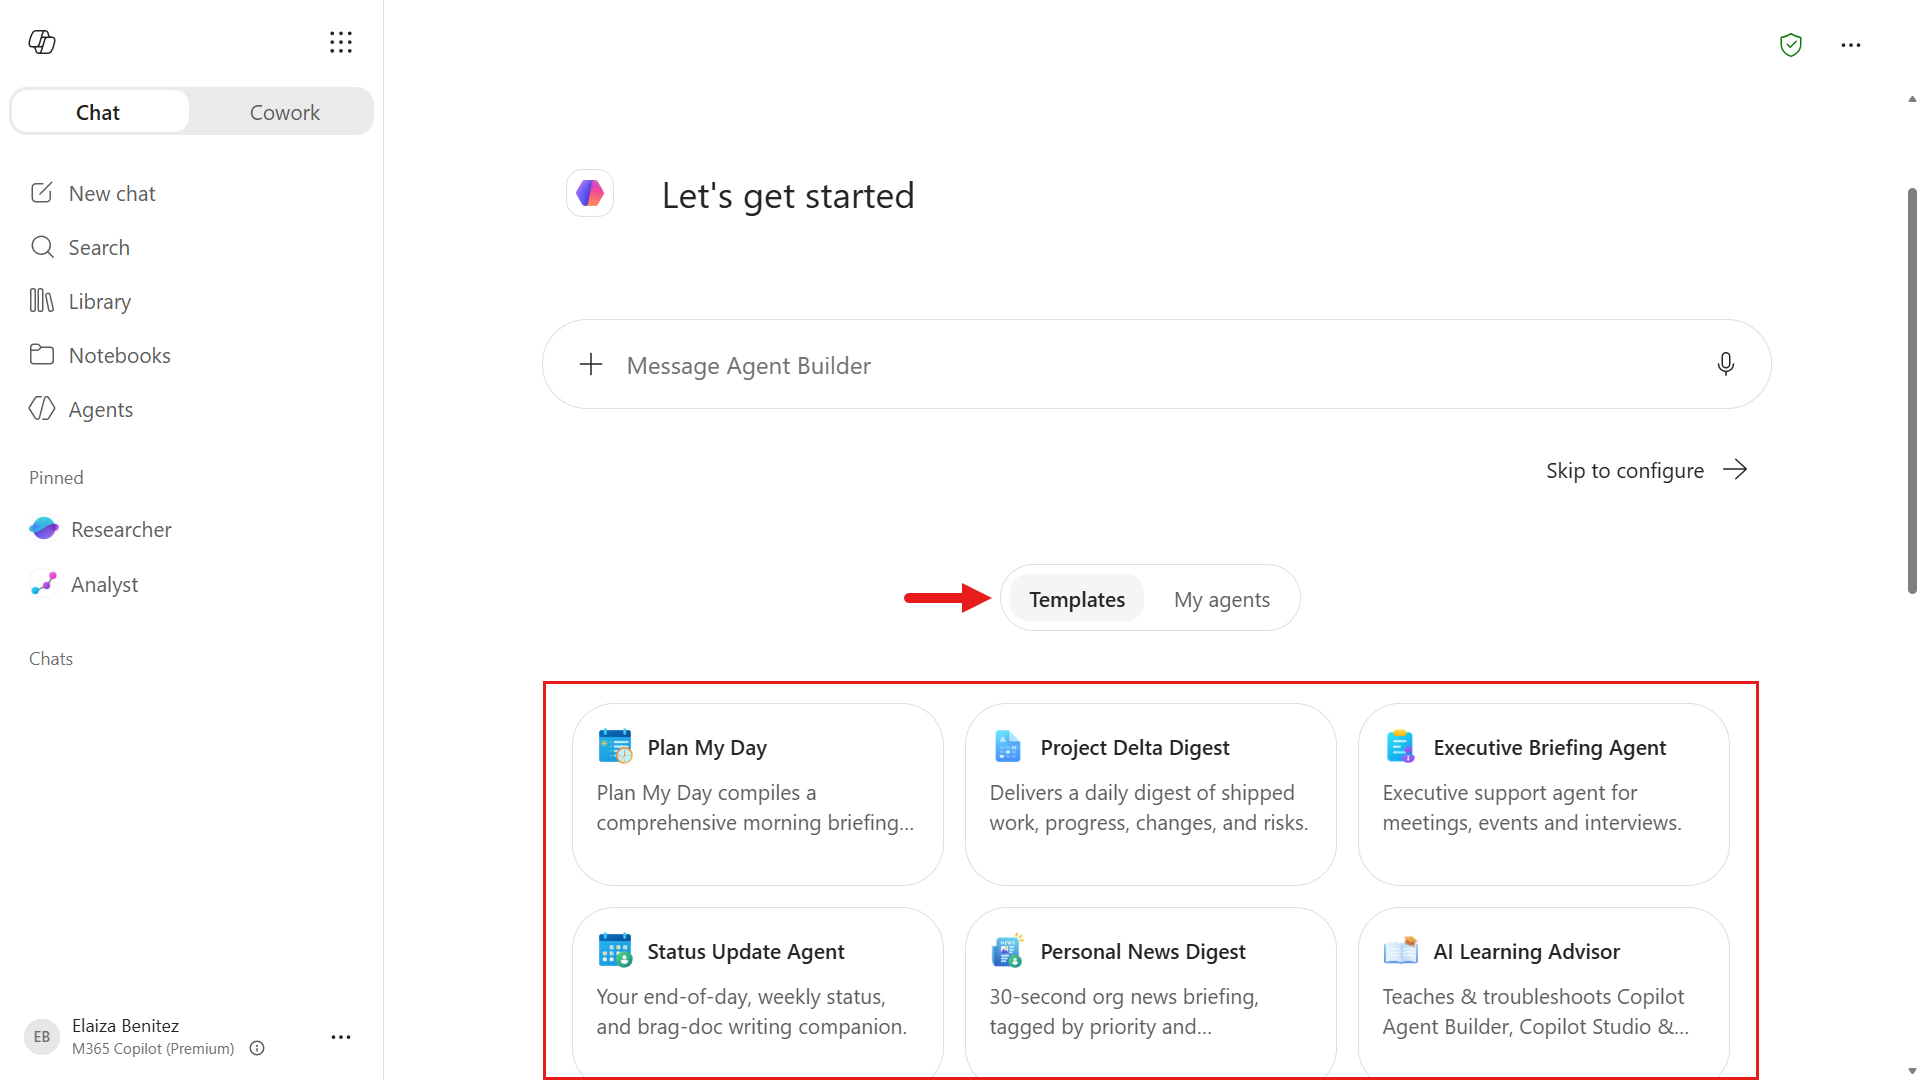The width and height of the screenshot is (1920, 1080).
Task: Click the Copilot logo icon
Action: coord(42,42)
